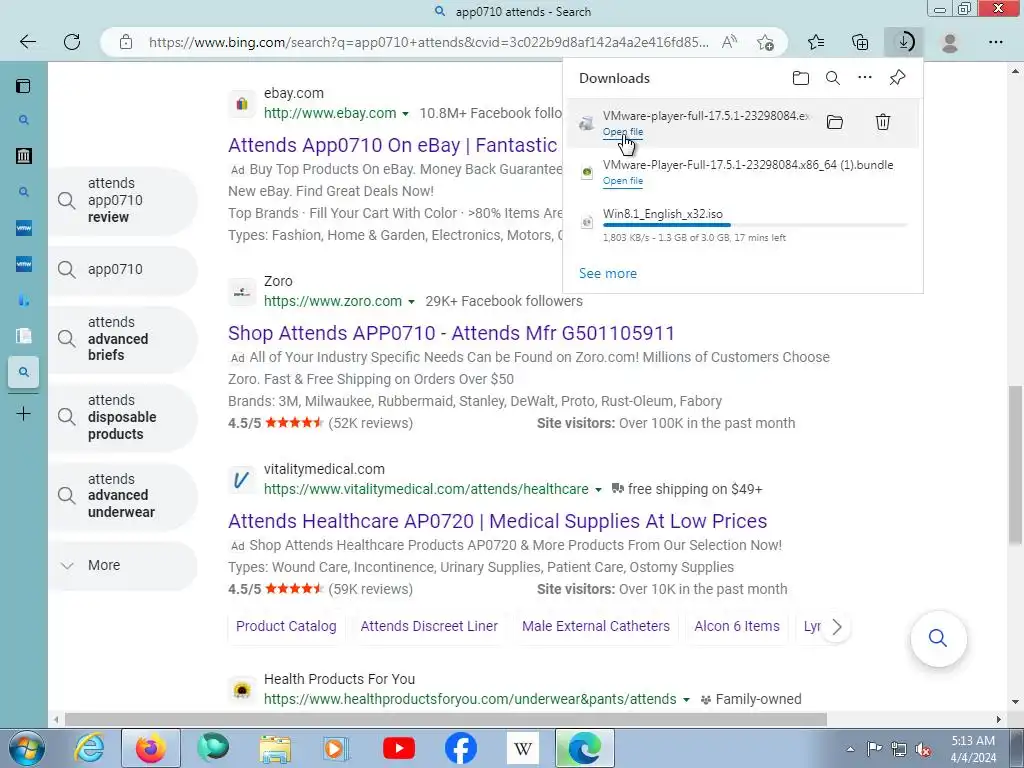Switch to the Internet Archive building-icon tab

pos(24,155)
